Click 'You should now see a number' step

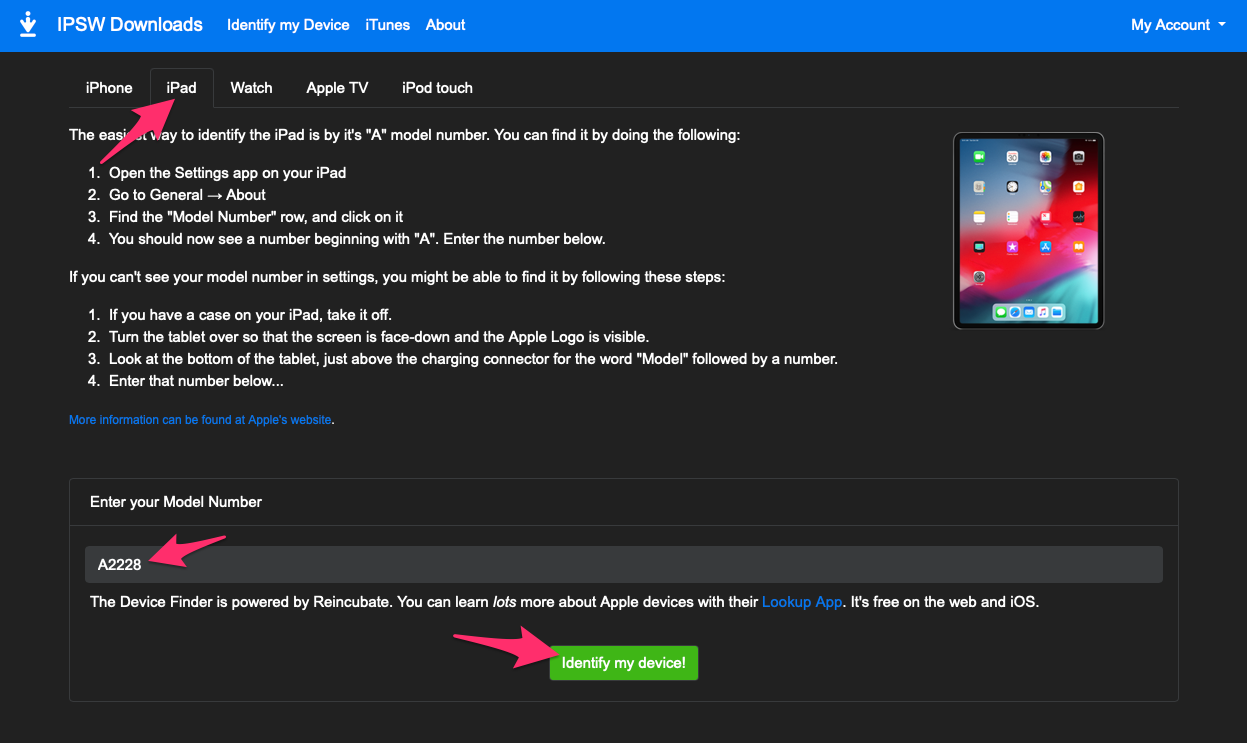point(357,239)
